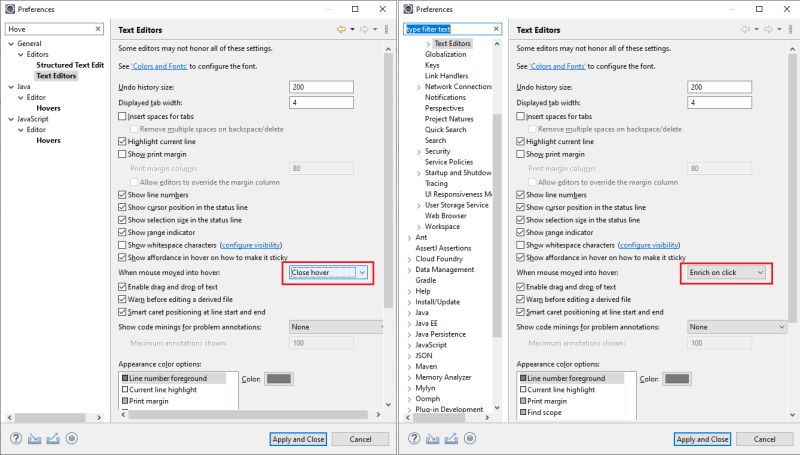
Task: Toggle 'Show whitespace characters' in left window
Action: pos(122,245)
